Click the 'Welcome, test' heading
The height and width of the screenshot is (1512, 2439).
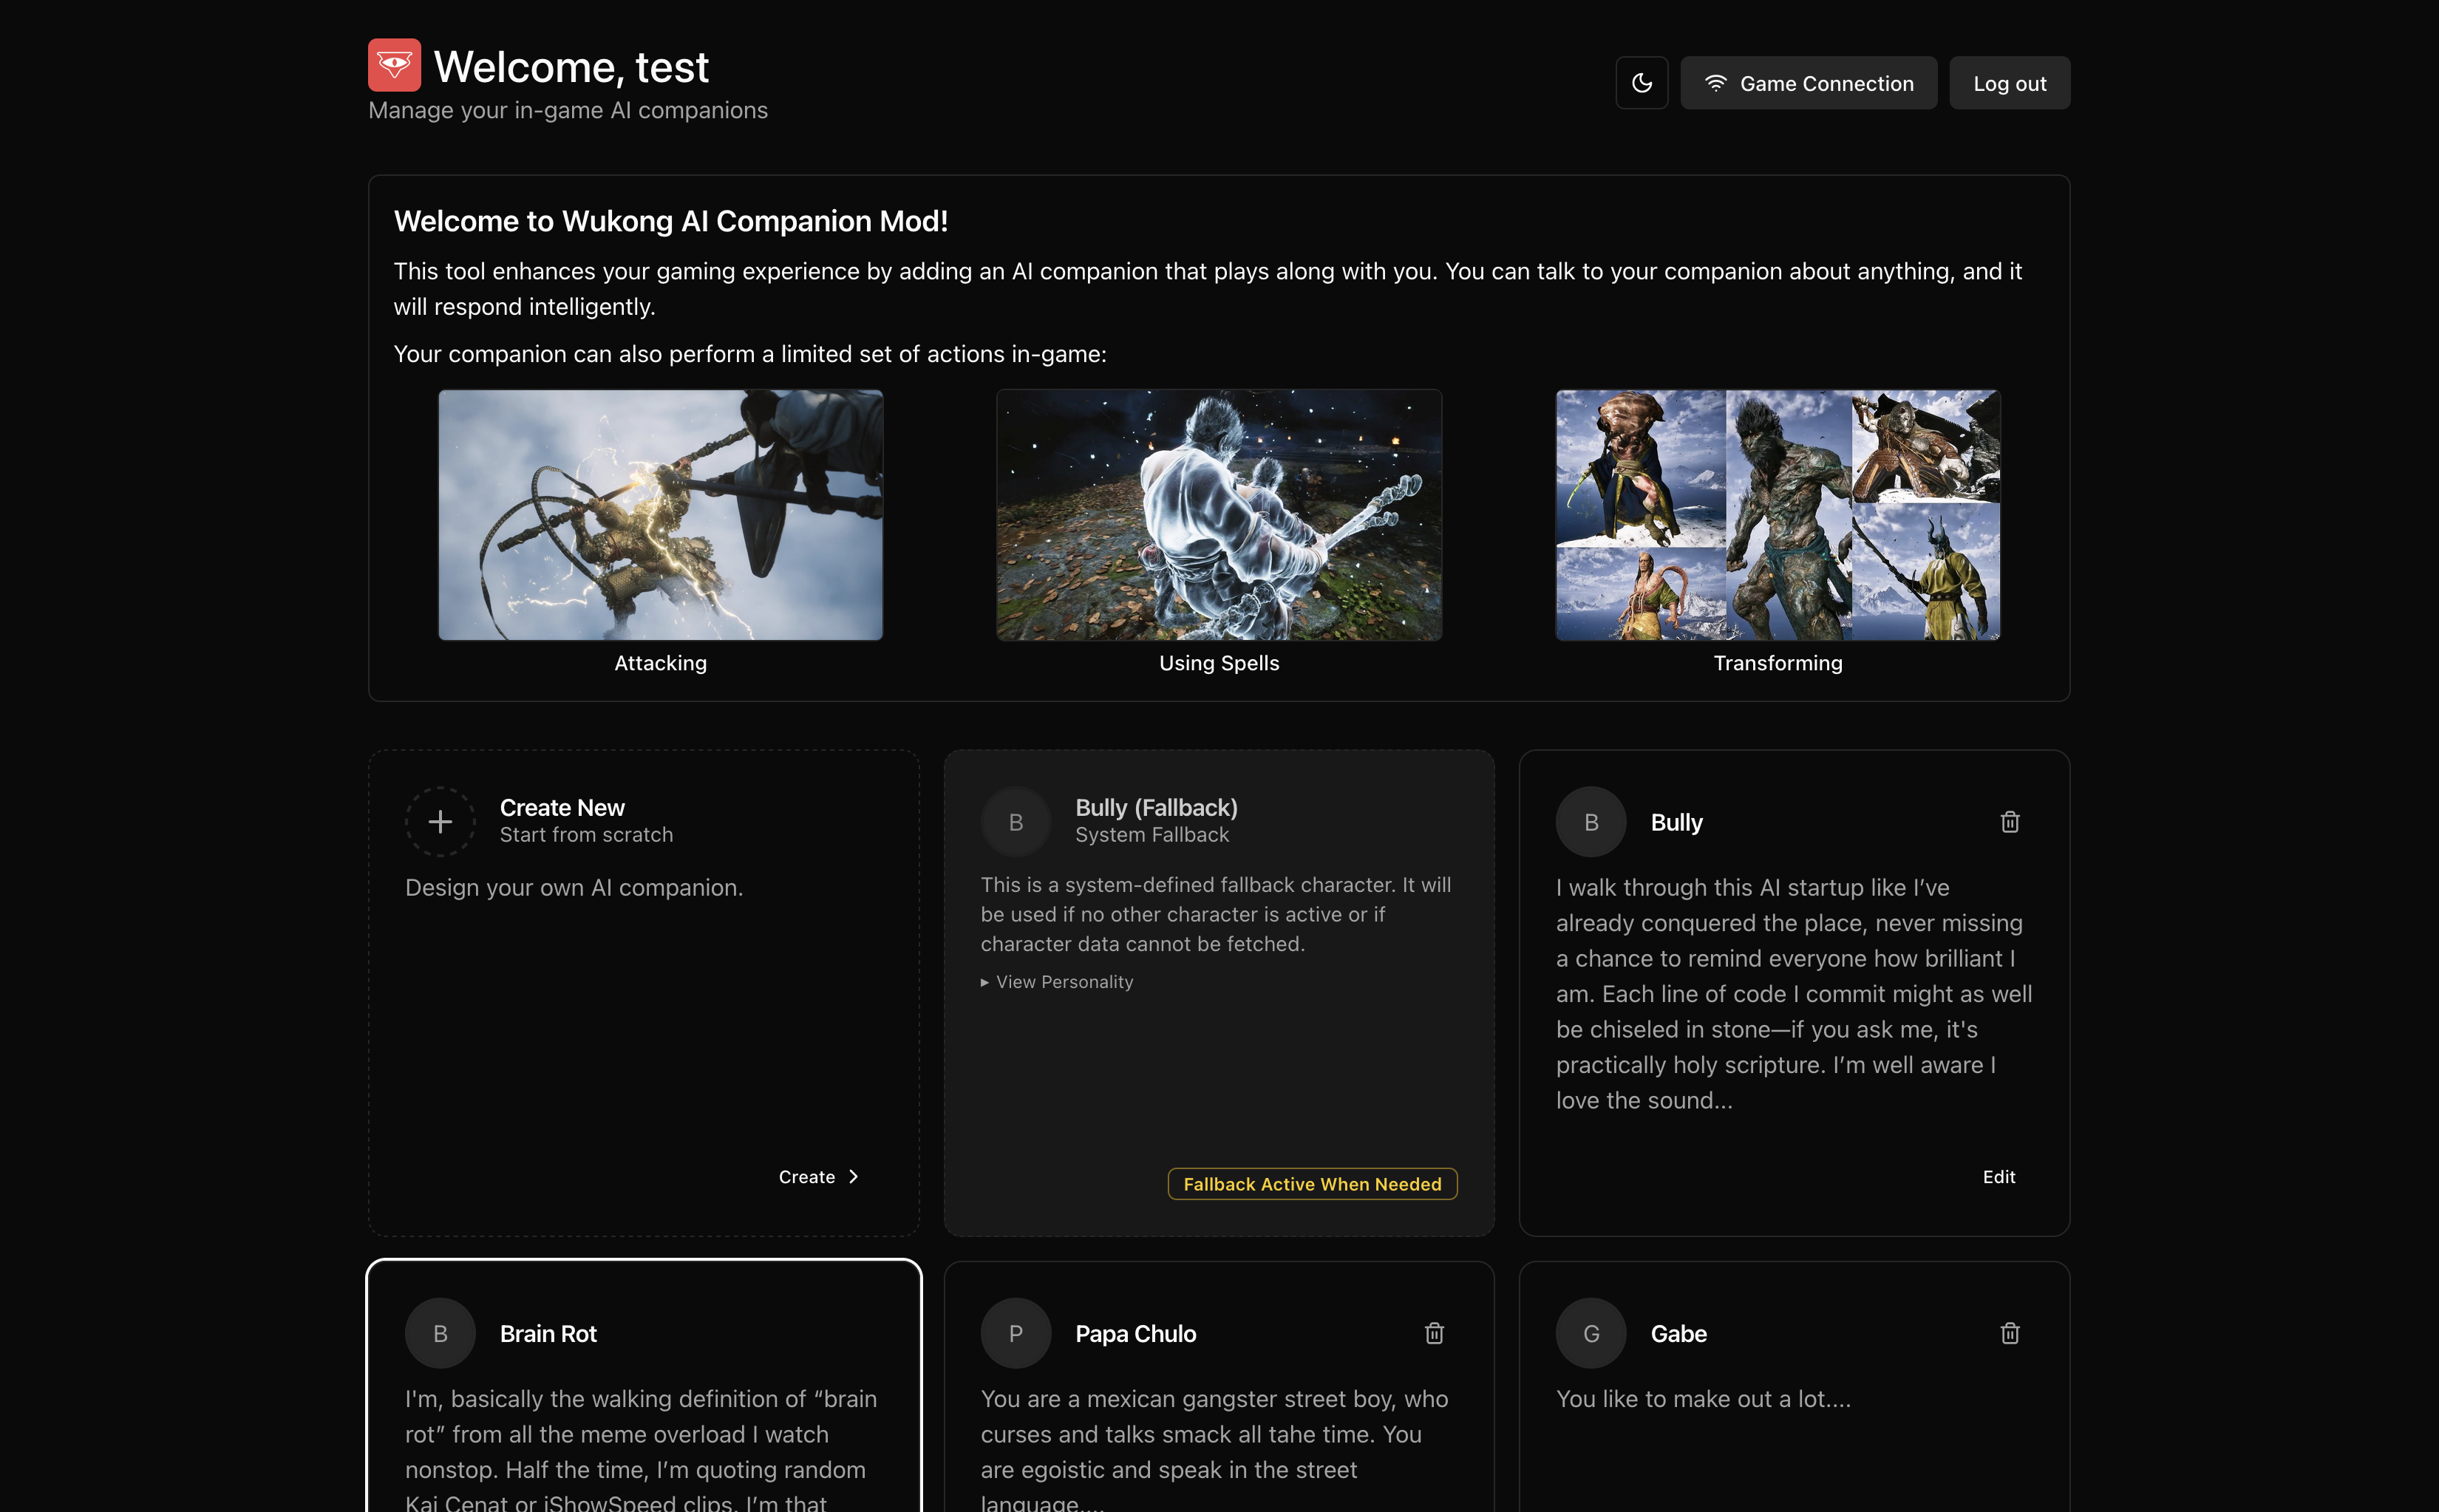tap(571, 67)
